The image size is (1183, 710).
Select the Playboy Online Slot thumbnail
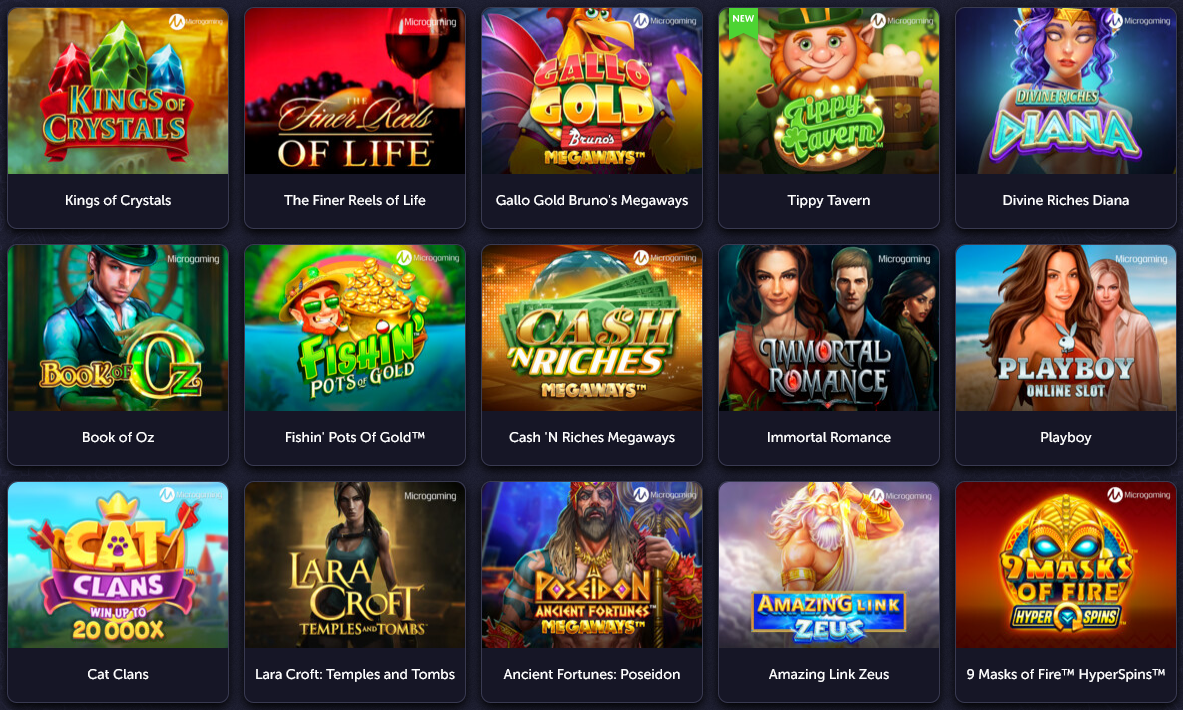click(x=1065, y=328)
